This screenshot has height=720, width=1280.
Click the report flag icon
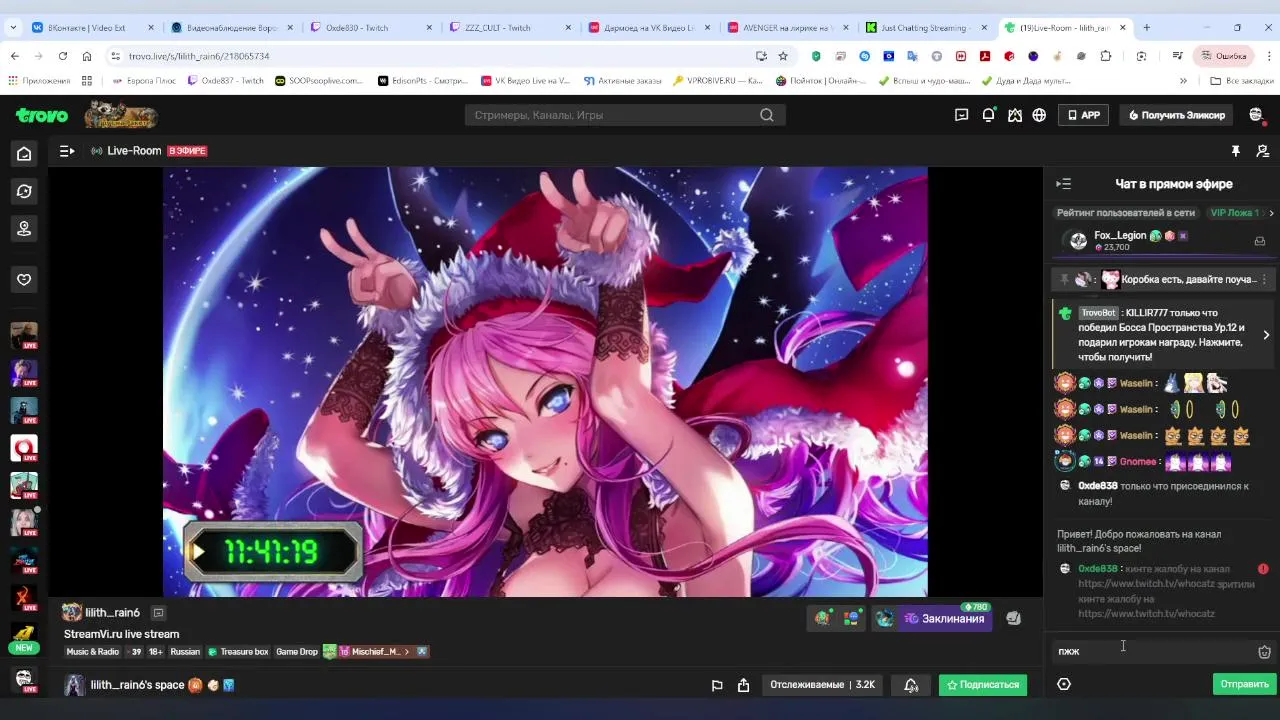pos(717,685)
